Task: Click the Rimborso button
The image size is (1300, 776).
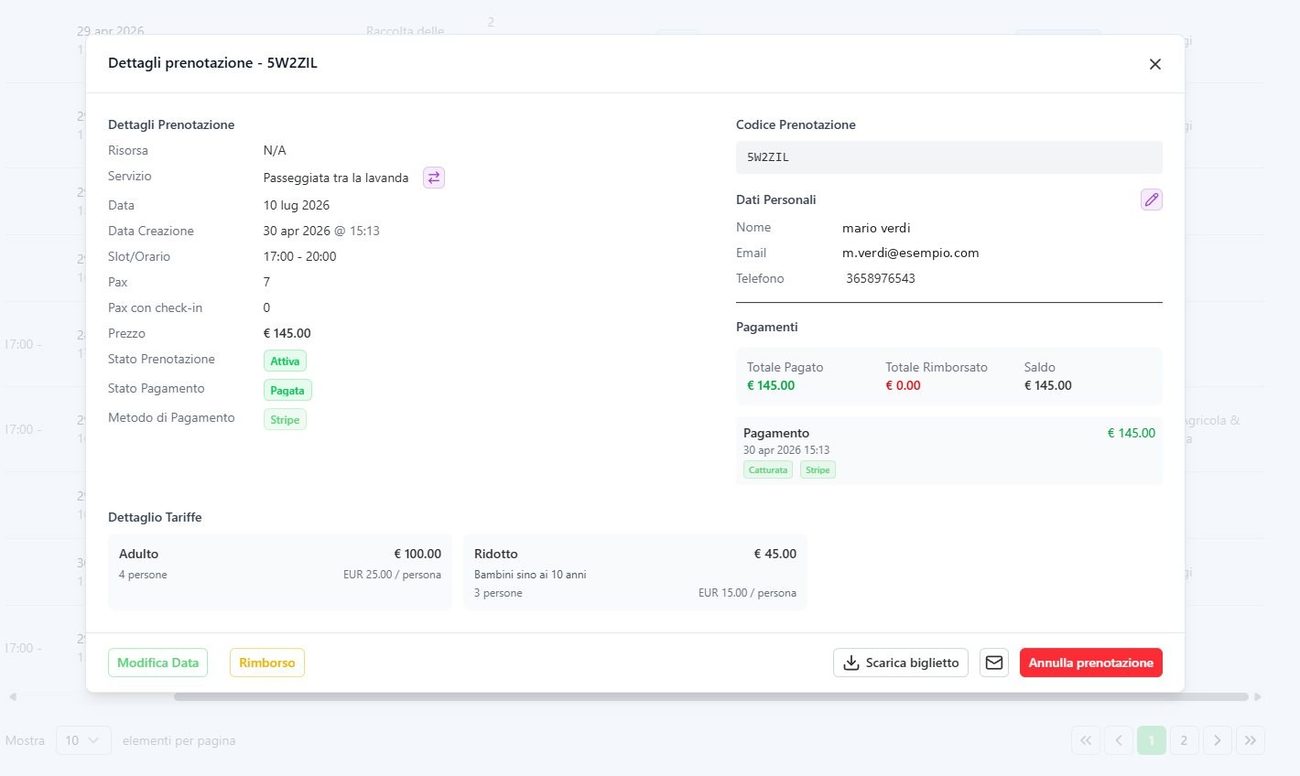Action: [267, 663]
